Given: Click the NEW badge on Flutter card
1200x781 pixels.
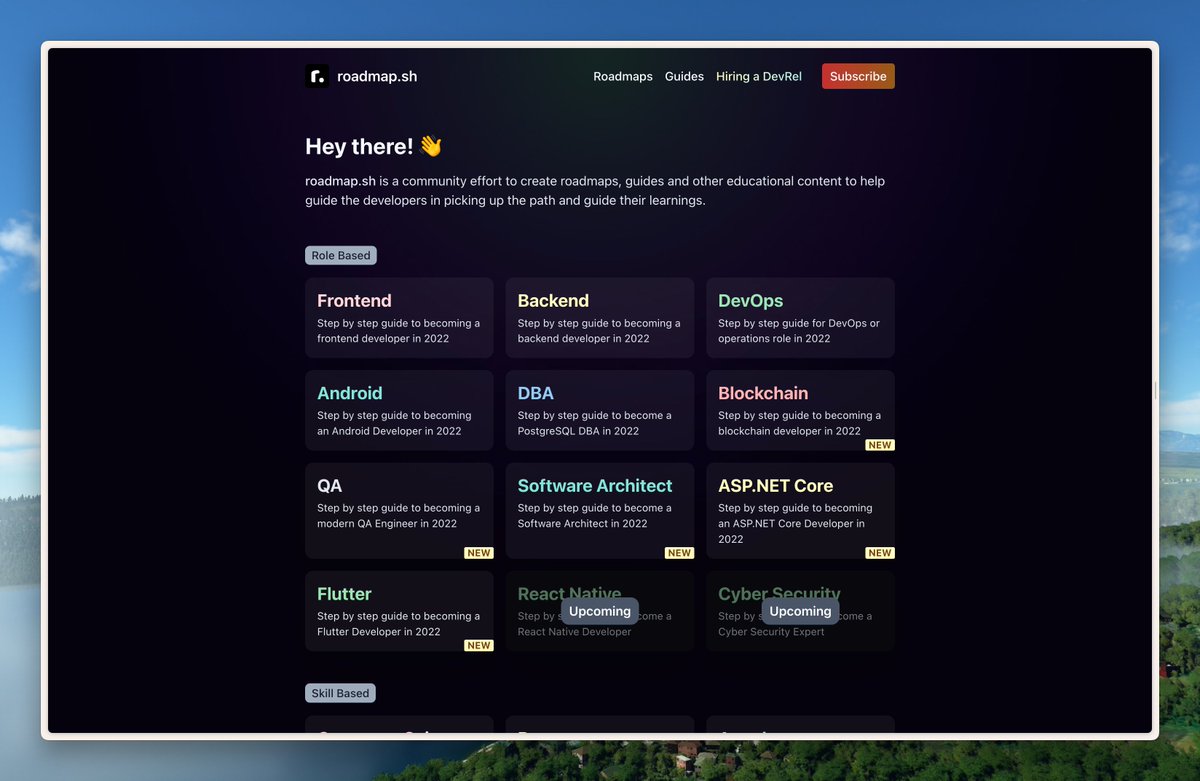Looking at the screenshot, I should tap(479, 646).
